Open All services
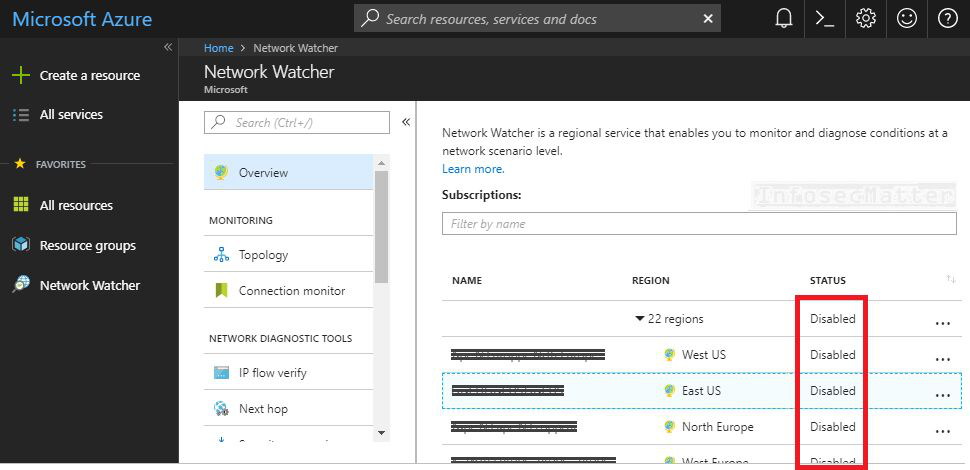The height and width of the screenshot is (470, 970). (x=71, y=114)
